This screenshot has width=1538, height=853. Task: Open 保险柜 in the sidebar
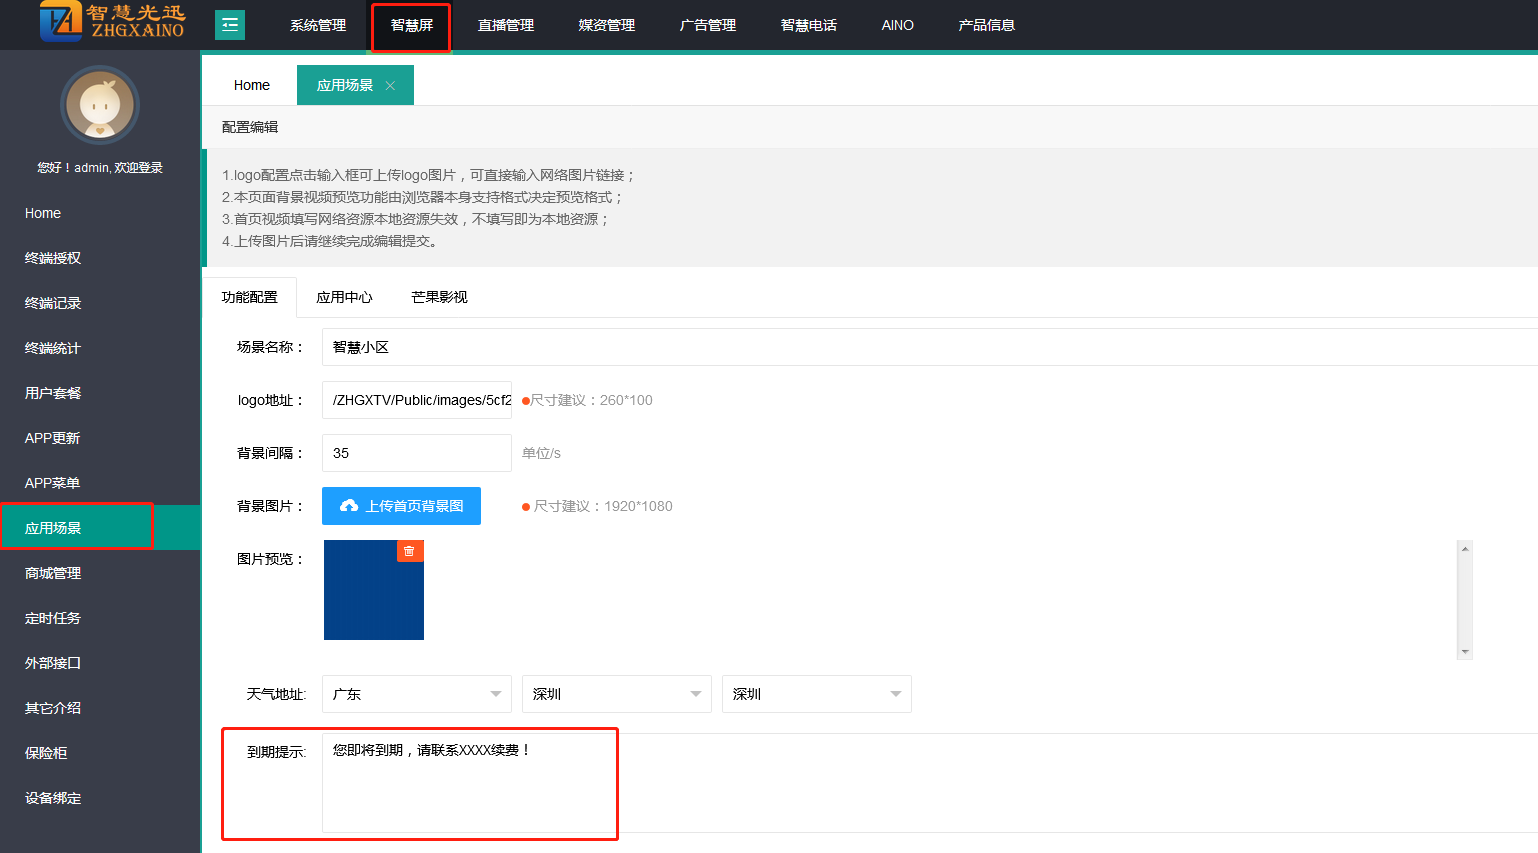(x=100, y=753)
